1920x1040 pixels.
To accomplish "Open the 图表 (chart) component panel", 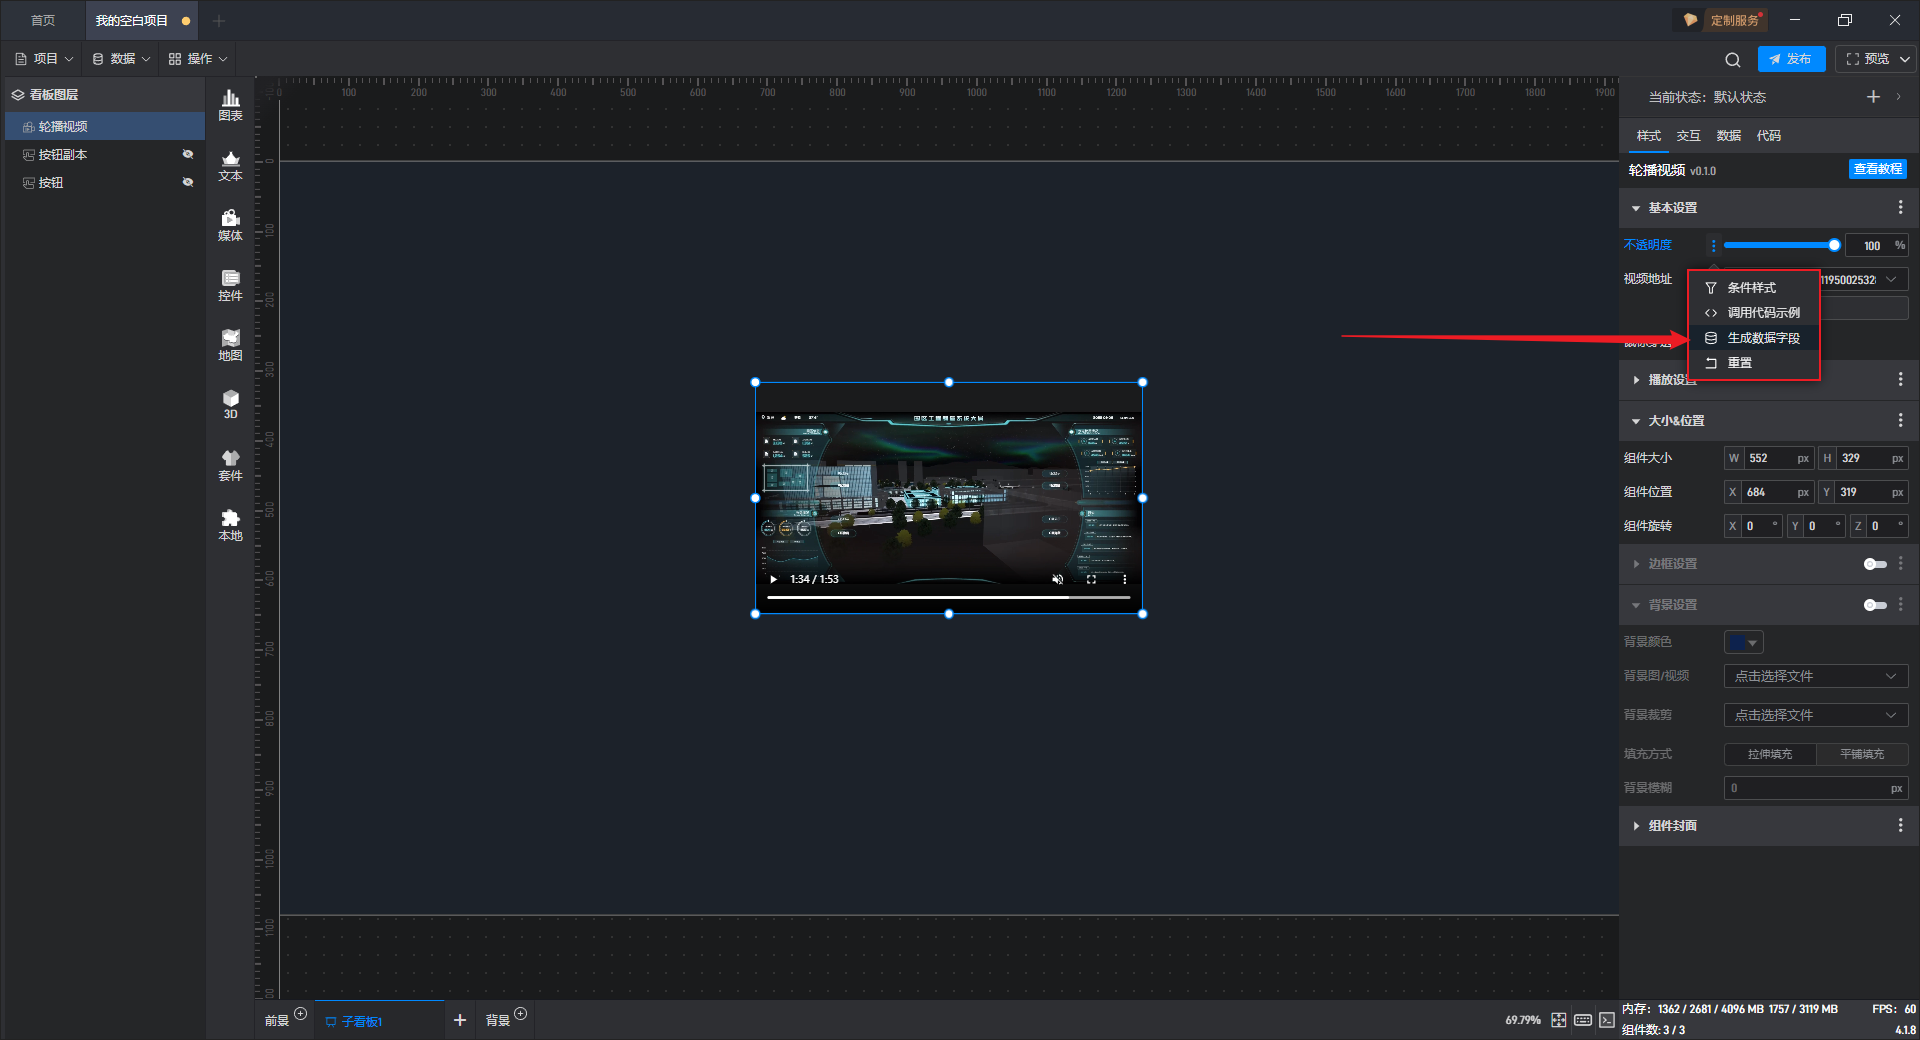I will coord(230,104).
